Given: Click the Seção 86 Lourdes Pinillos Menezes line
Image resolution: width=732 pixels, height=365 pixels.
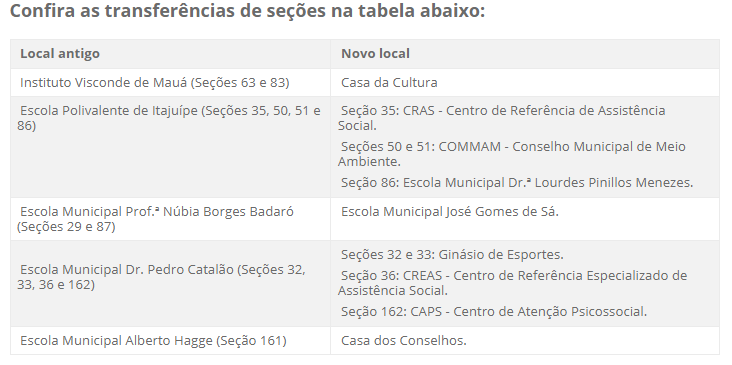Looking at the screenshot, I should coord(517,182).
